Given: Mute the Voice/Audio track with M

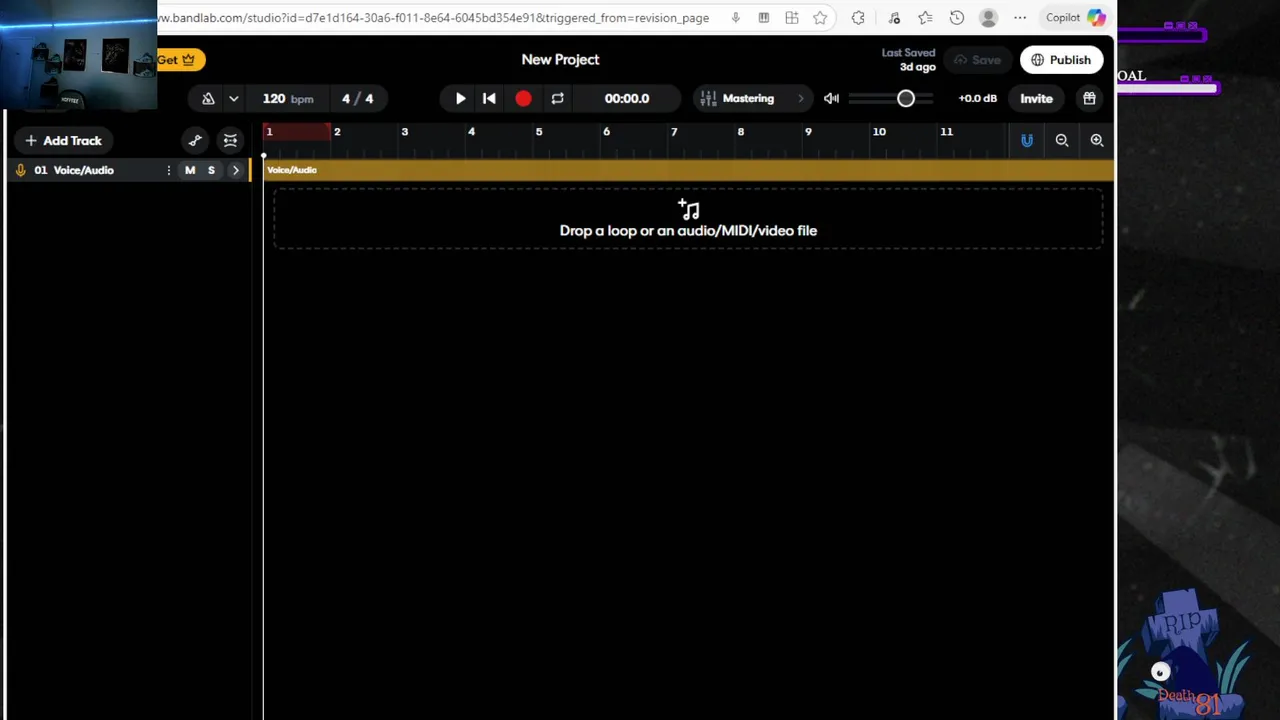Looking at the screenshot, I should pos(190,170).
